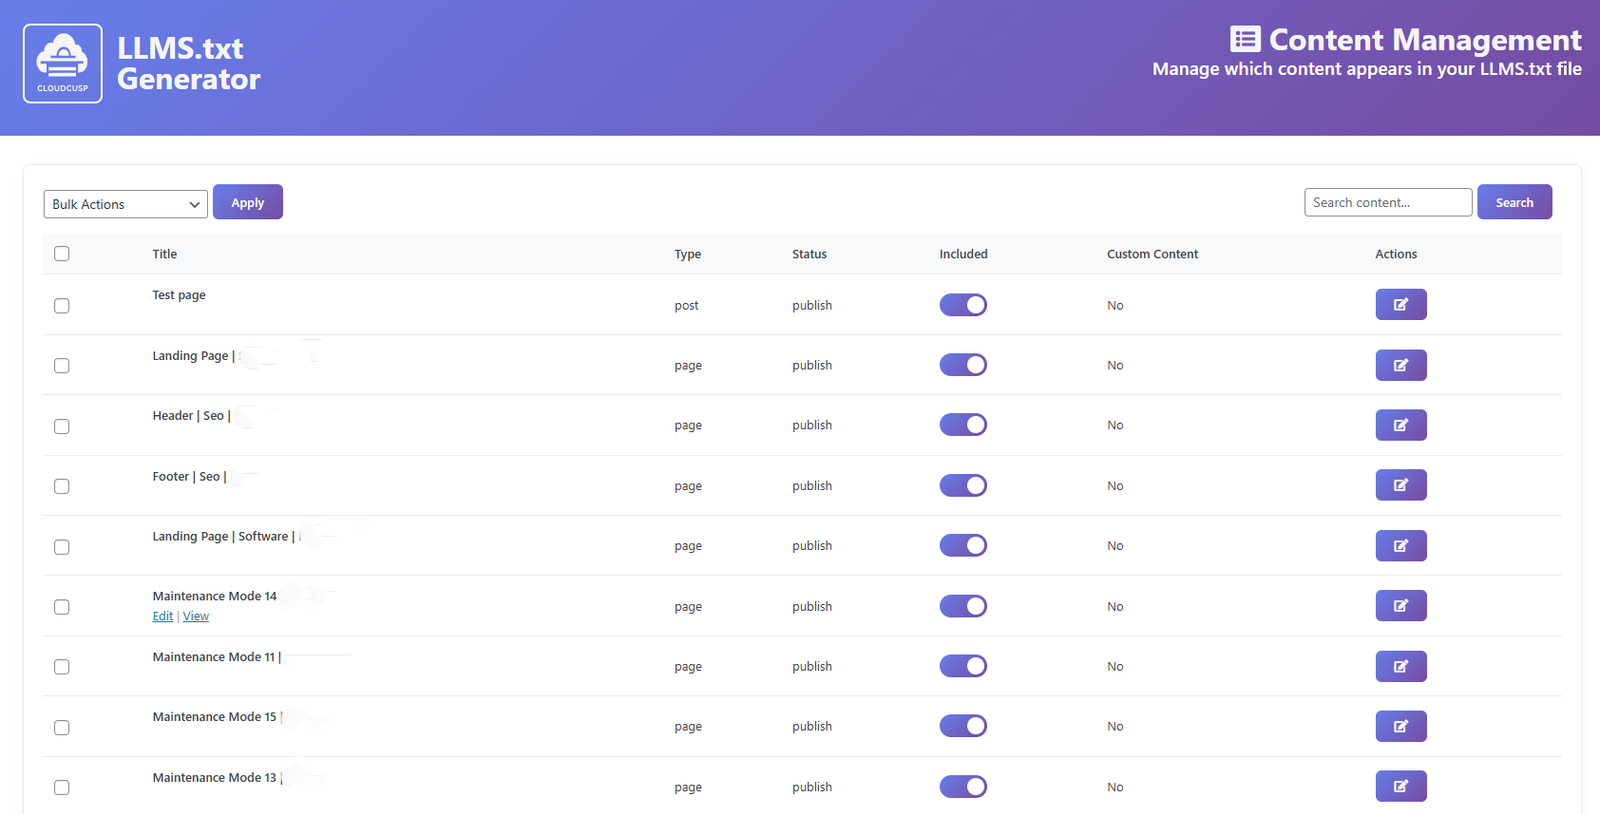Click the CloudCusp logo icon

(63, 64)
